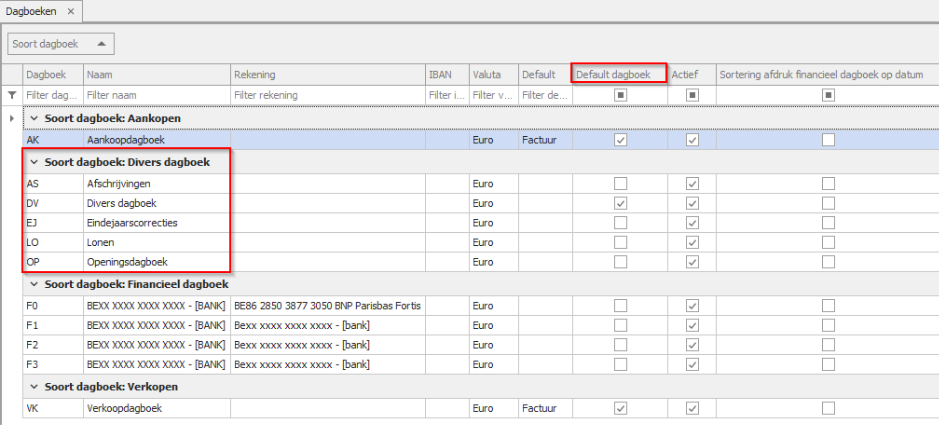This screenshot has width=939, height=426.
Task: Toggle Sortering afdruk checkbox for the F2 row
Action: pos(828,345)
